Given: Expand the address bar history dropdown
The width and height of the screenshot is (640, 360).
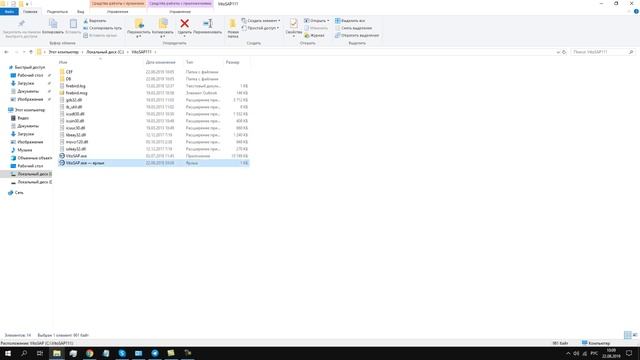Looking at the screenshot, I should coord(558,52).
